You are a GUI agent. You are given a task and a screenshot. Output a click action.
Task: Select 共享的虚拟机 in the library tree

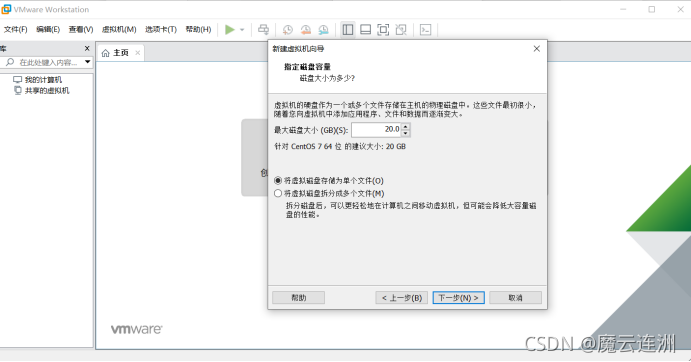point(47,91)
